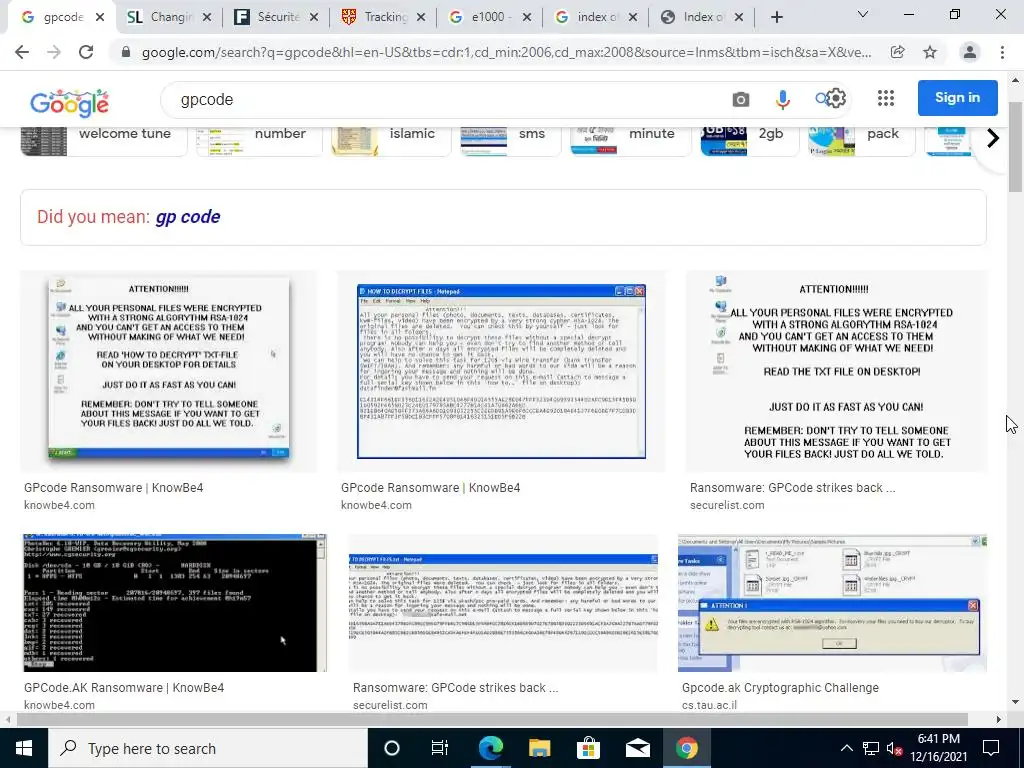Click the Sign in button
The image size is (1024, 768).
pyautogui.click(x=957, y=98)
